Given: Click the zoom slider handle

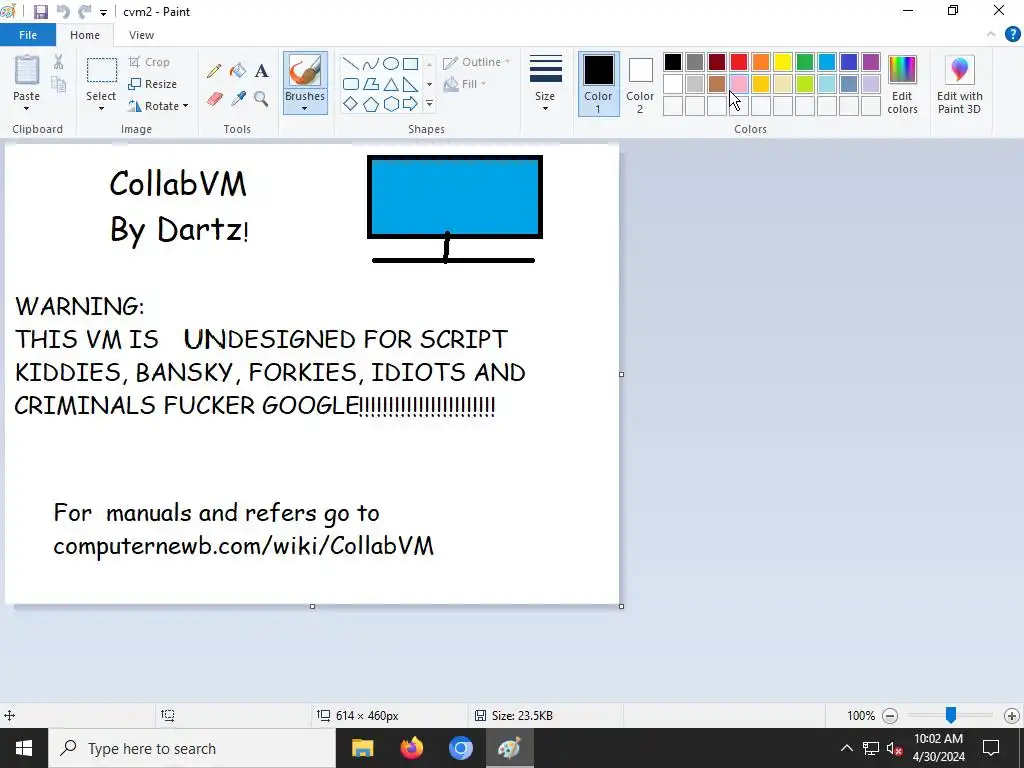Looking at the screenshot, I should click(x=951, y=716).
